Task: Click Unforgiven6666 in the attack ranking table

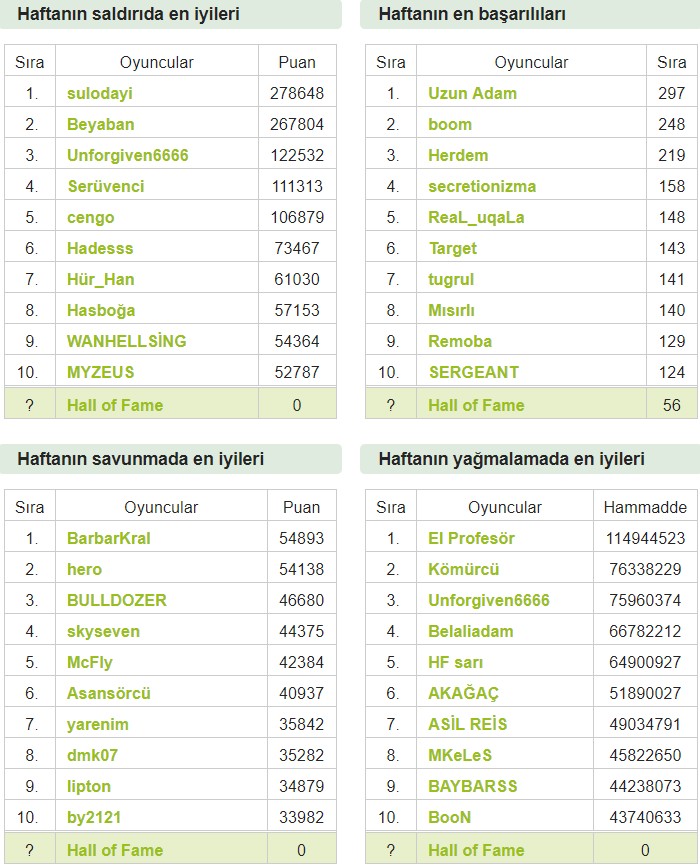Action: pos(128,155)
